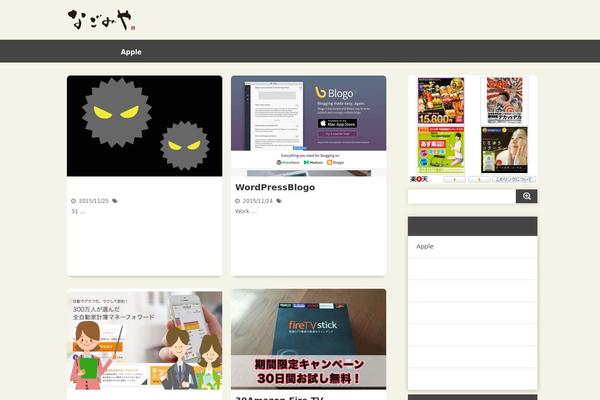Viewport: 600px width, 400px height.
Task: Click tag icon beside 2015/11/25
Action: pyautogui.click(x=115, y=201)
